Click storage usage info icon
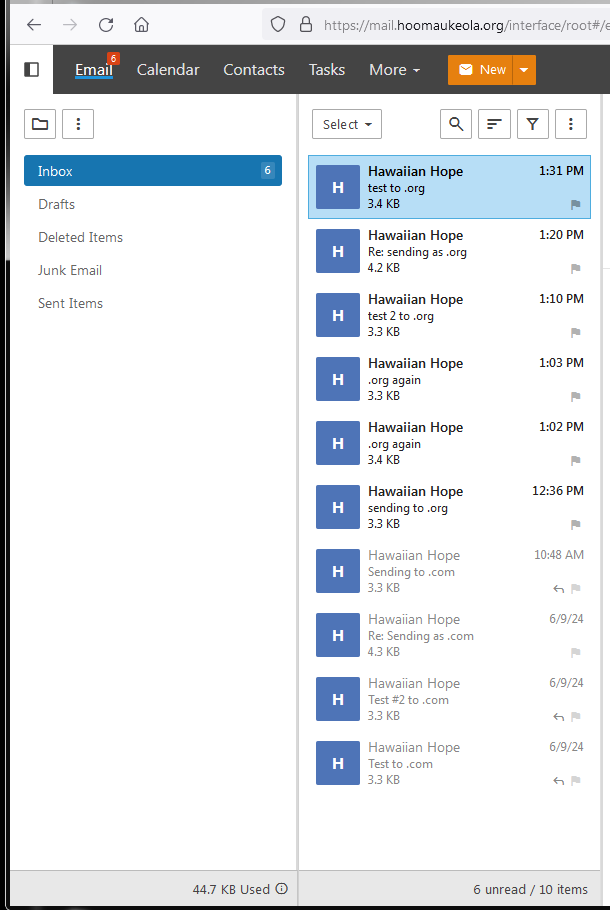The image size is (610, 910). 281,889
